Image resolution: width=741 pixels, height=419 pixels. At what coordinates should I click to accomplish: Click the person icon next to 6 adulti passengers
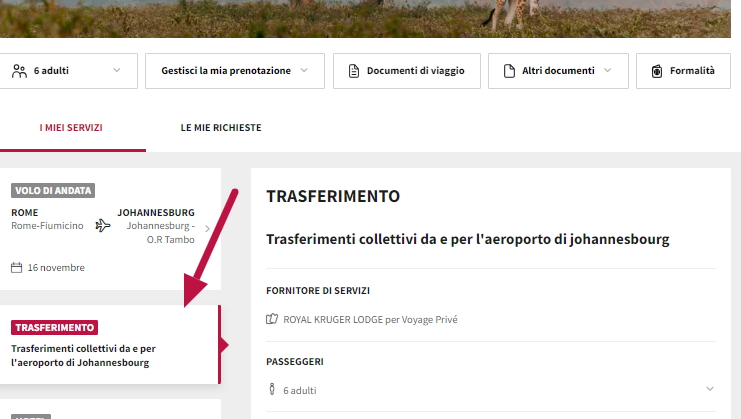[x=272, y=389]
